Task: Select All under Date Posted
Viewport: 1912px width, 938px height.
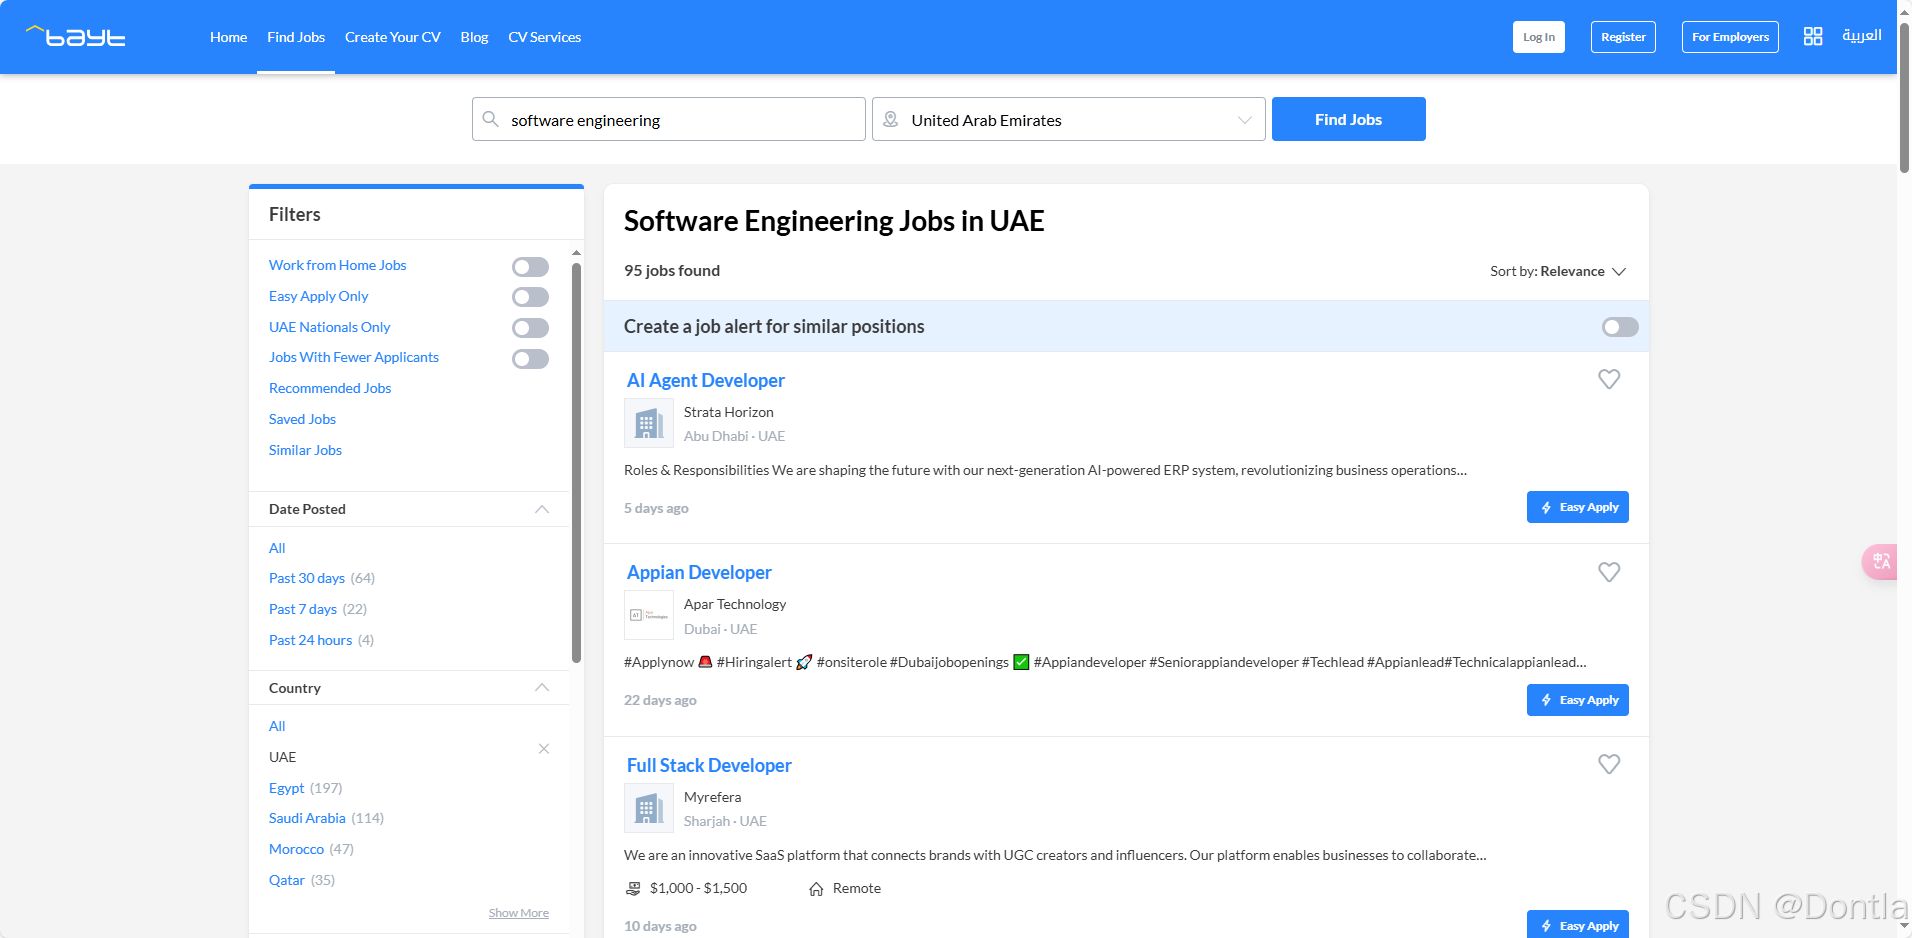Action: tap(277, 548)
